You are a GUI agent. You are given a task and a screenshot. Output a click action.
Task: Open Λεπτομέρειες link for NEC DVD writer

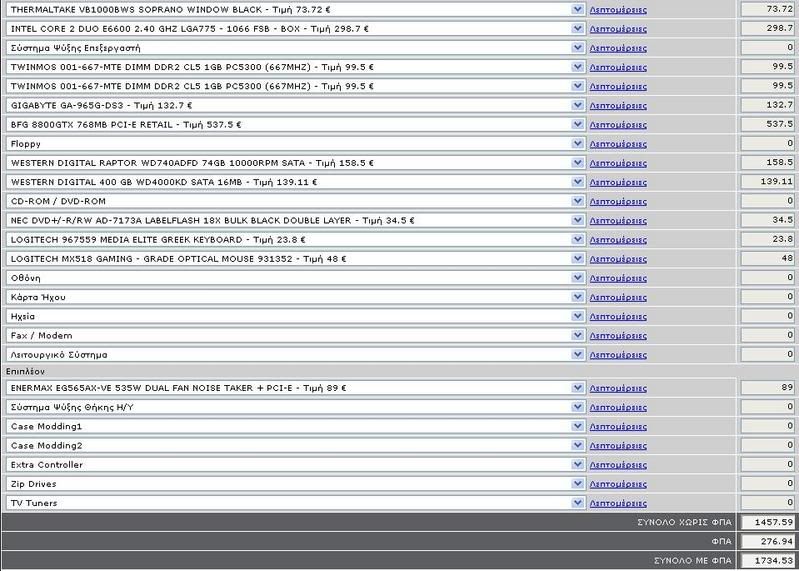tap(618, 221)
